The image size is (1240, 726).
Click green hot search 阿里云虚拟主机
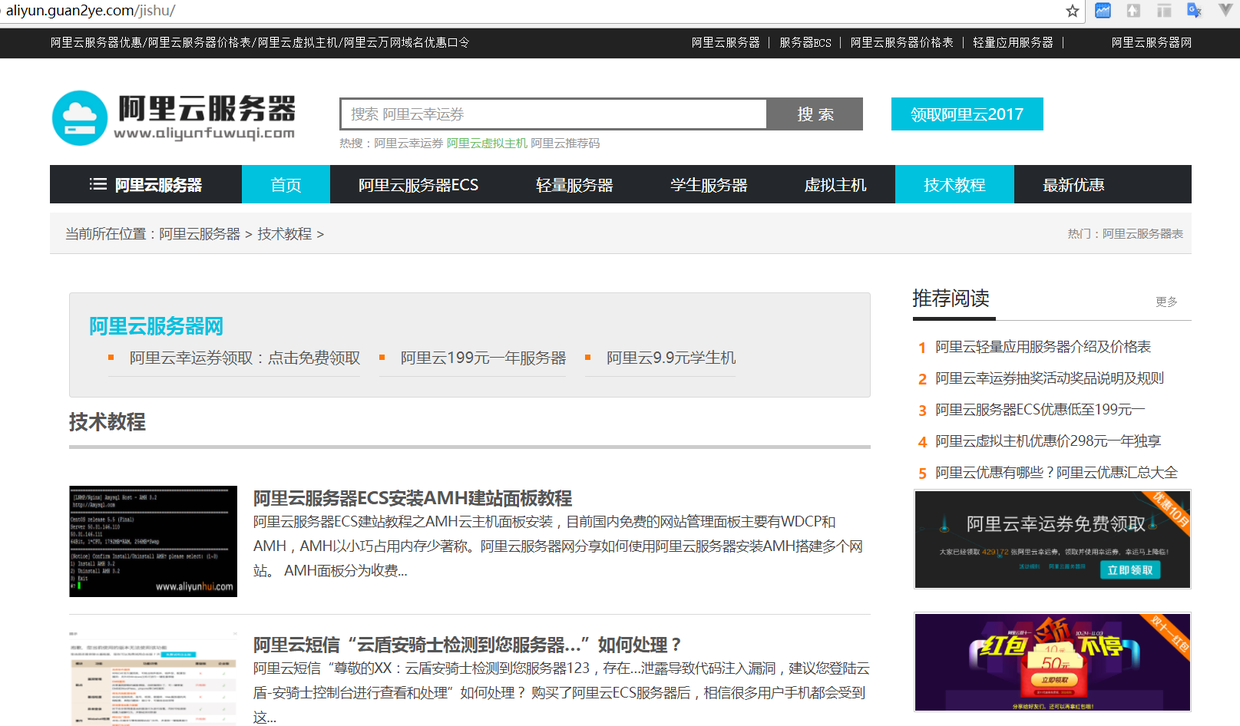click(x=487, y=143)
